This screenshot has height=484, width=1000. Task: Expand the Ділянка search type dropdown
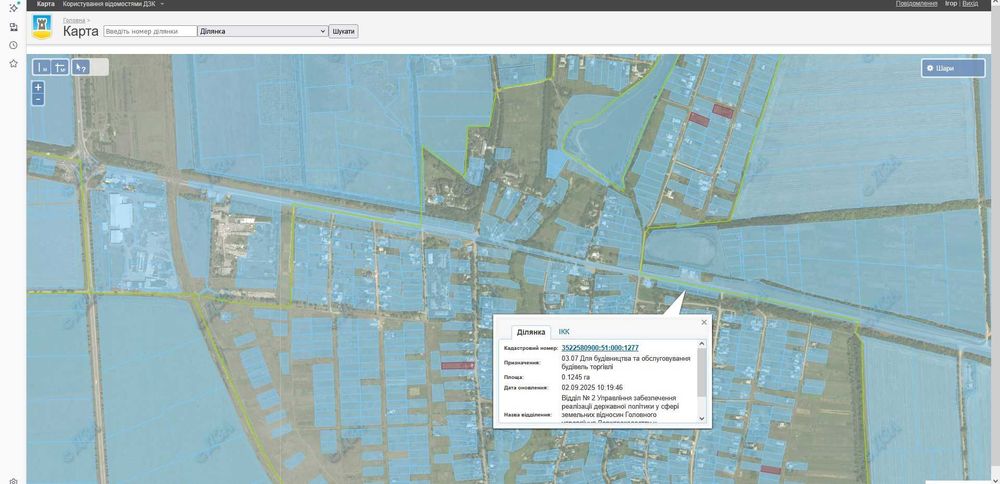(264, 31)
